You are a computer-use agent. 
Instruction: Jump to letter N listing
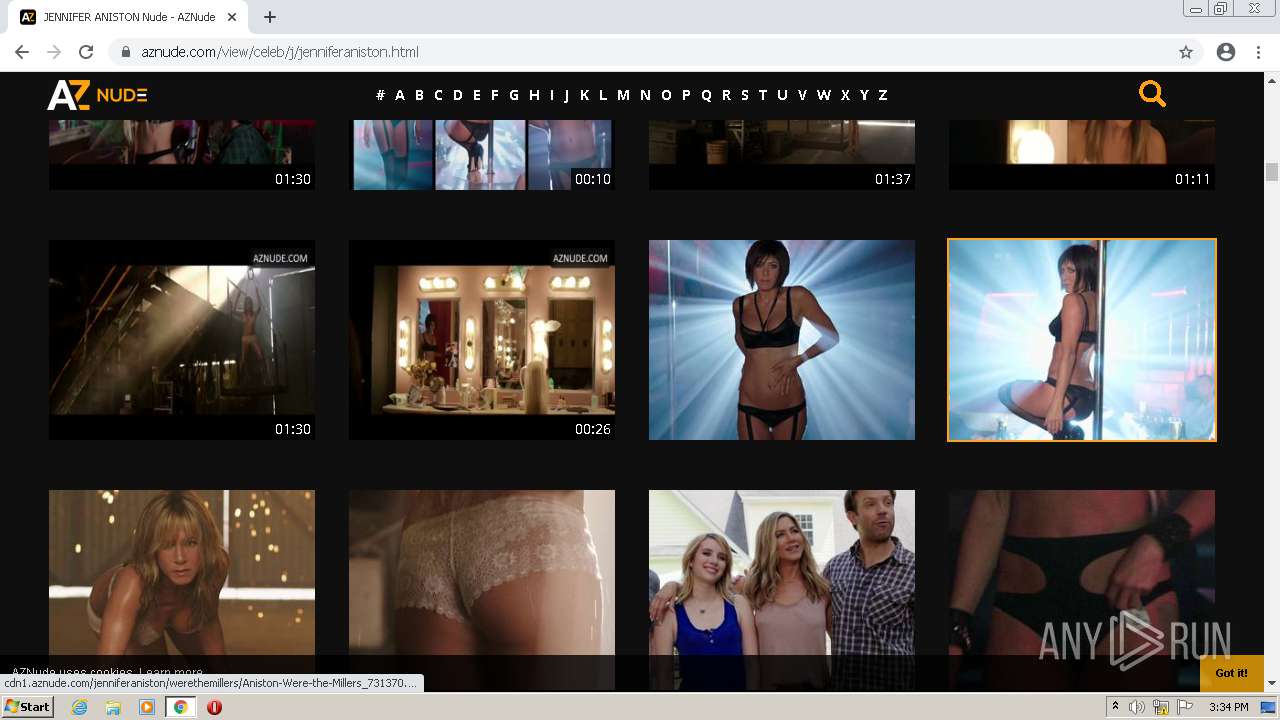pos(645,95)
